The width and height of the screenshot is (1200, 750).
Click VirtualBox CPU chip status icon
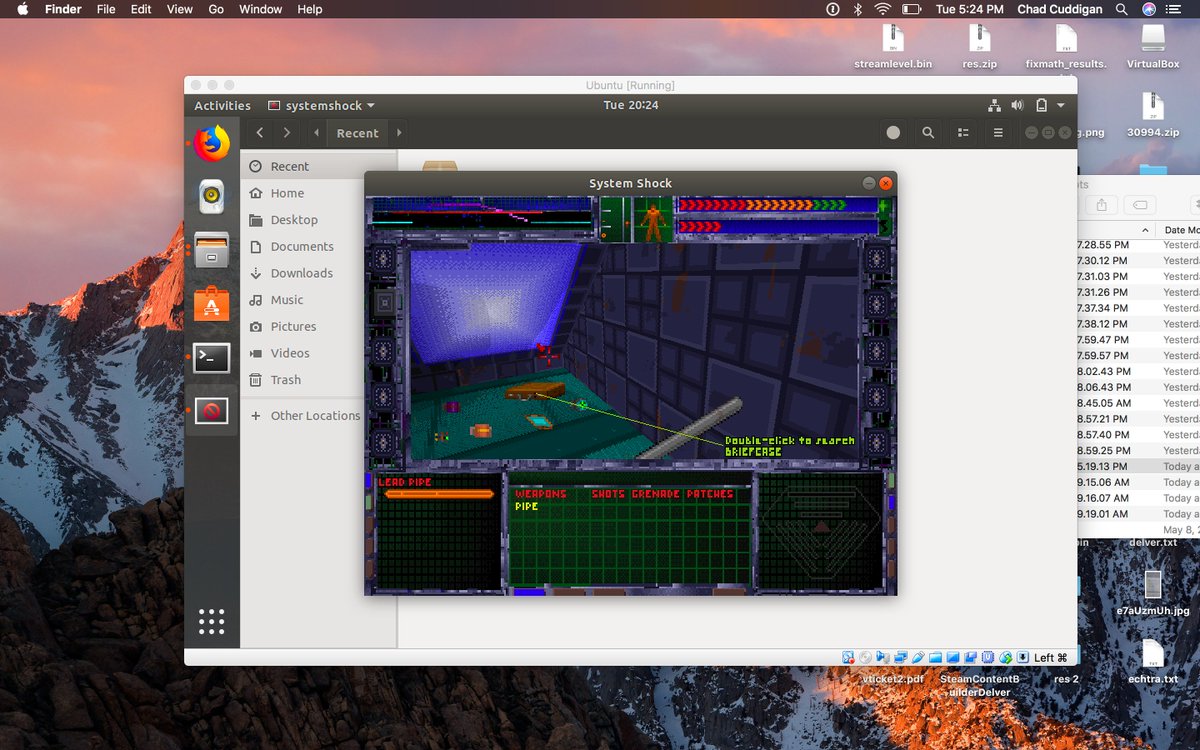coord(987,657)
